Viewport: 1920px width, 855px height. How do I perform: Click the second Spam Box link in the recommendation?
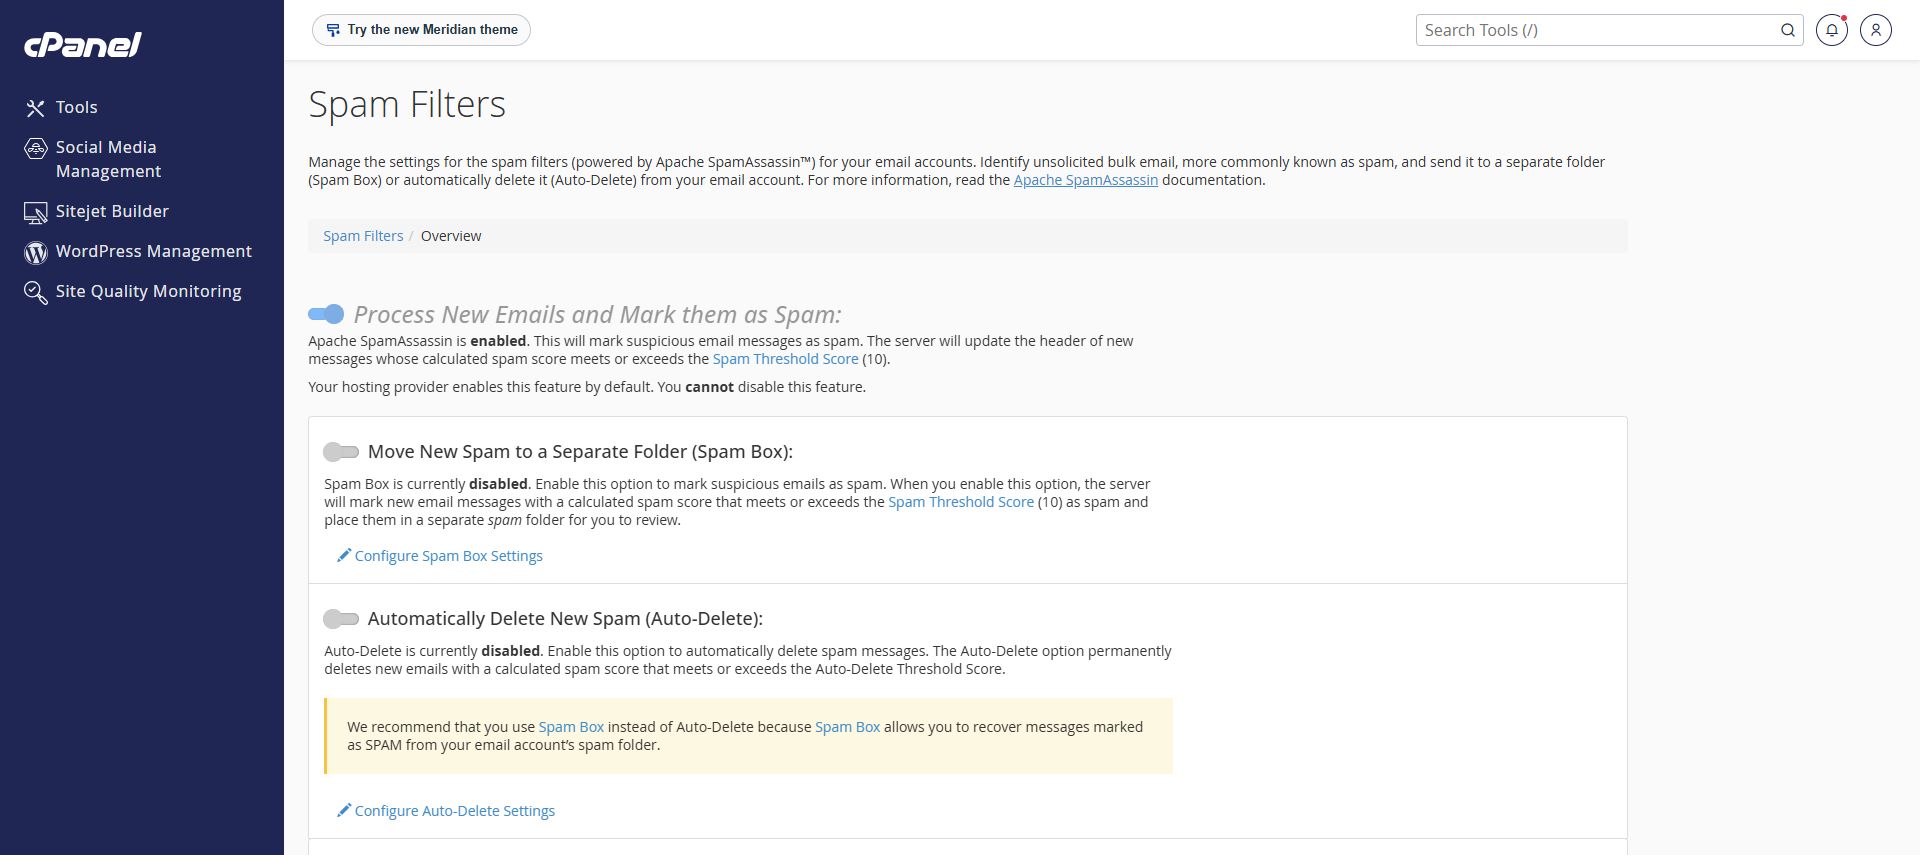847,727
